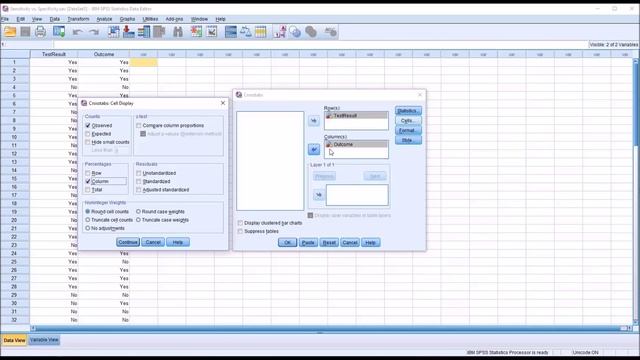Viewport: 640px width, 360px height.
Task: Select No adjustments radio button
Action: click(x=87, y=228)
